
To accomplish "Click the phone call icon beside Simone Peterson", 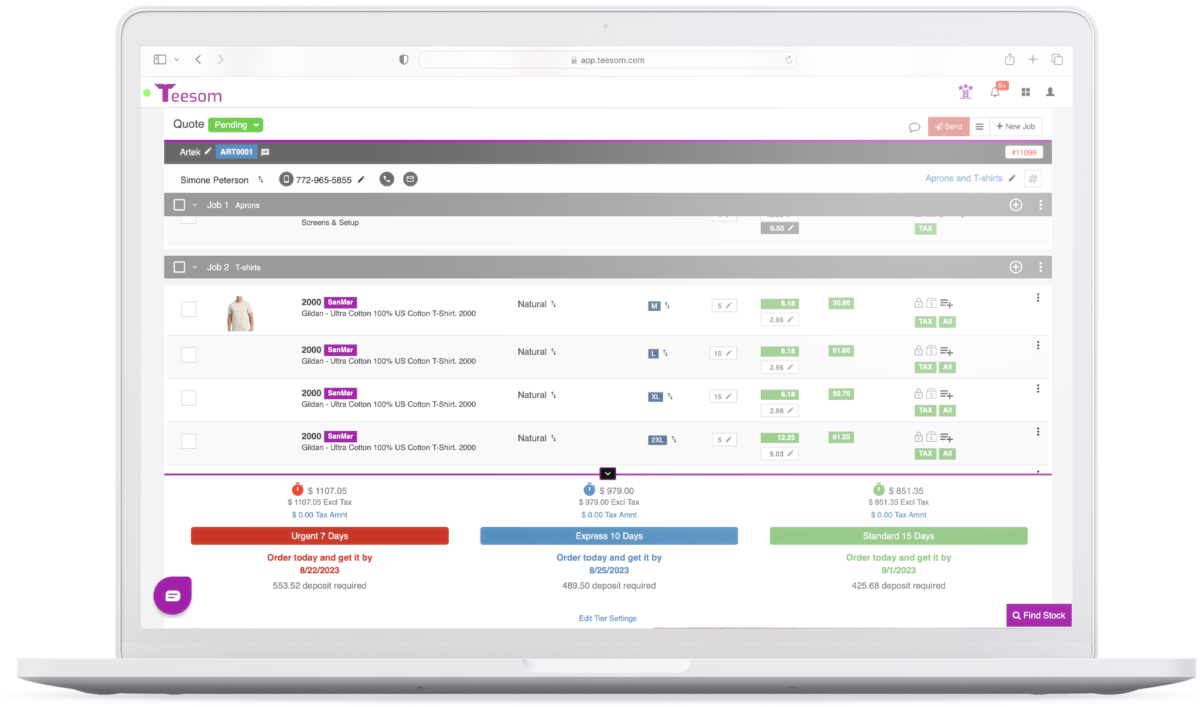I will [386, 179].
